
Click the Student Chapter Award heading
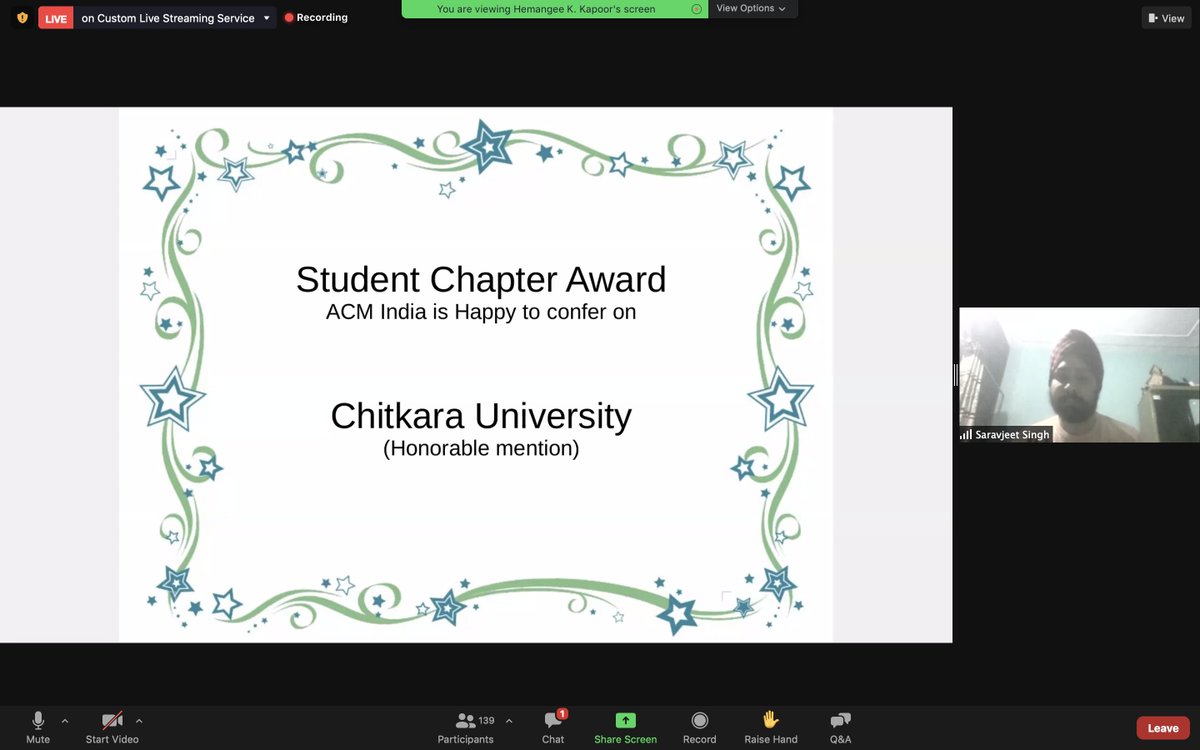pyautogui.click(x=481, y=279)
